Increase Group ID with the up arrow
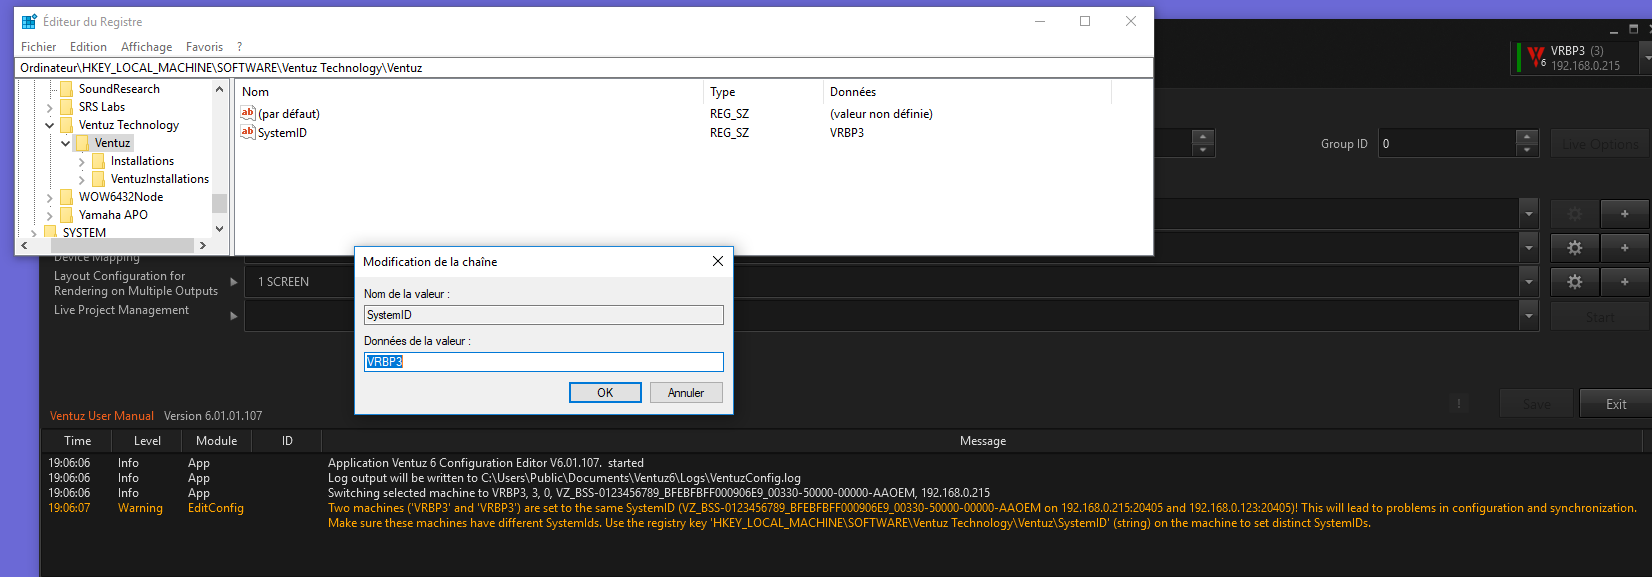Image resolution: width=1652 pixels, height=577 pixels. point(1526,137)
